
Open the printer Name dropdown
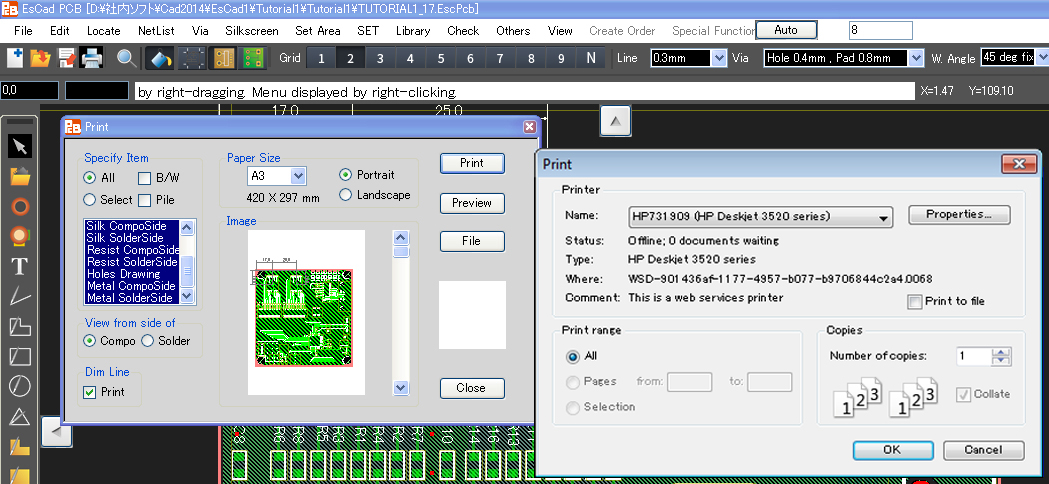pos(884,217)
